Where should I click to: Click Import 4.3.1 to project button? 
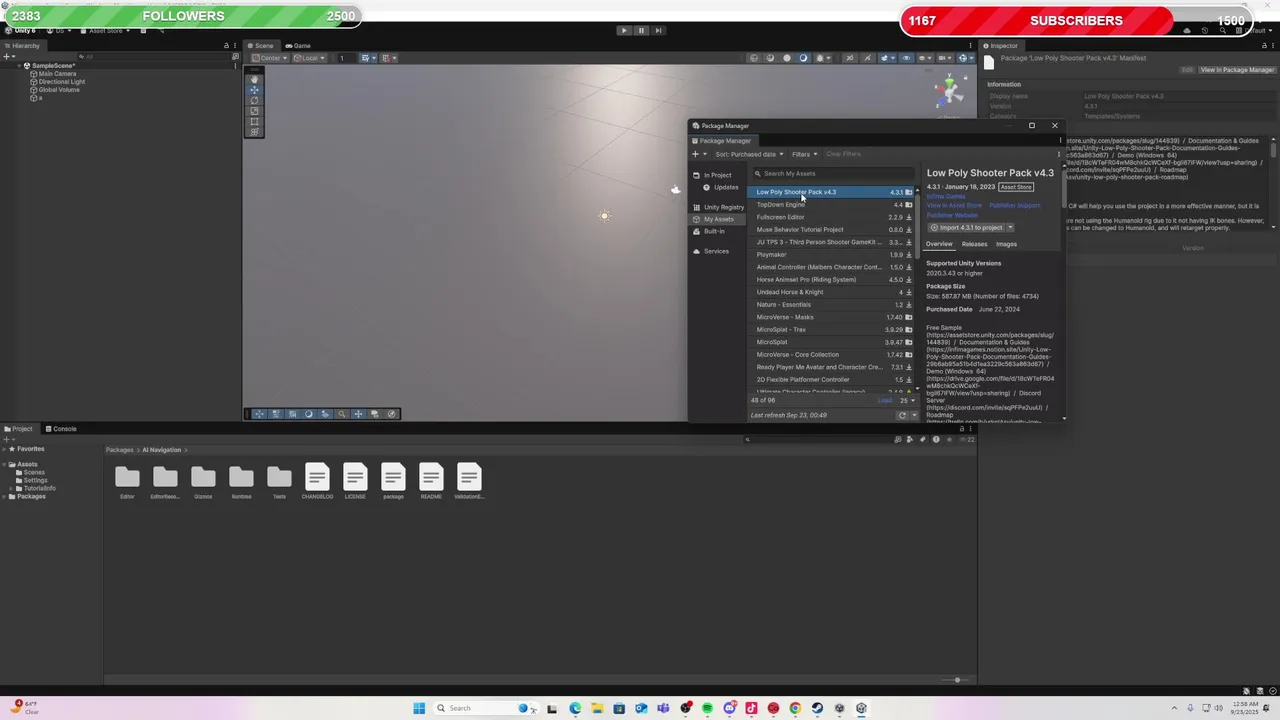pos(966,227)
